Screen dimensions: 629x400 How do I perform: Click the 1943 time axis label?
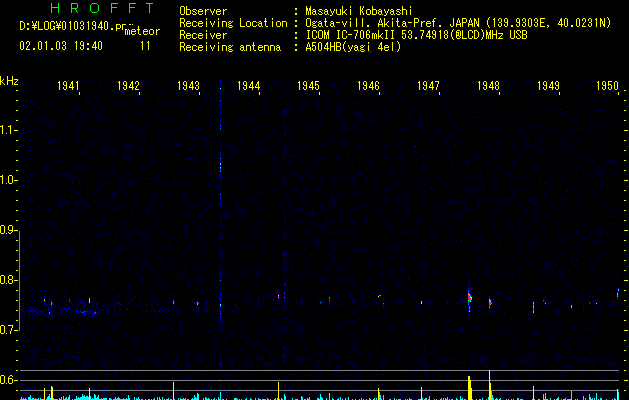pos(188,86)
